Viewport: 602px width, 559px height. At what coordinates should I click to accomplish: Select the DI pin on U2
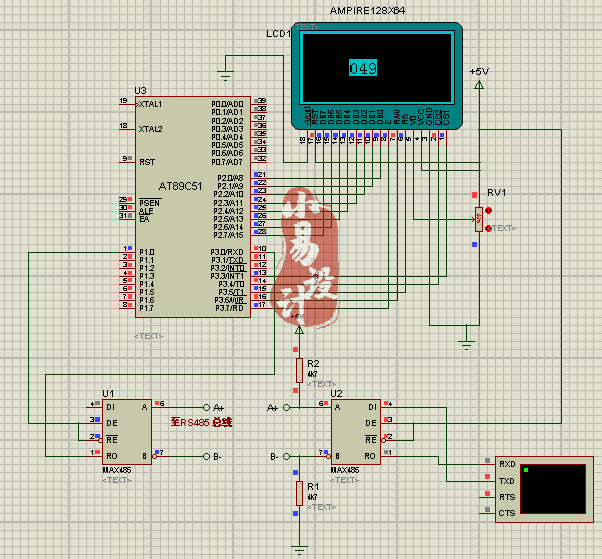click(372, 407)
